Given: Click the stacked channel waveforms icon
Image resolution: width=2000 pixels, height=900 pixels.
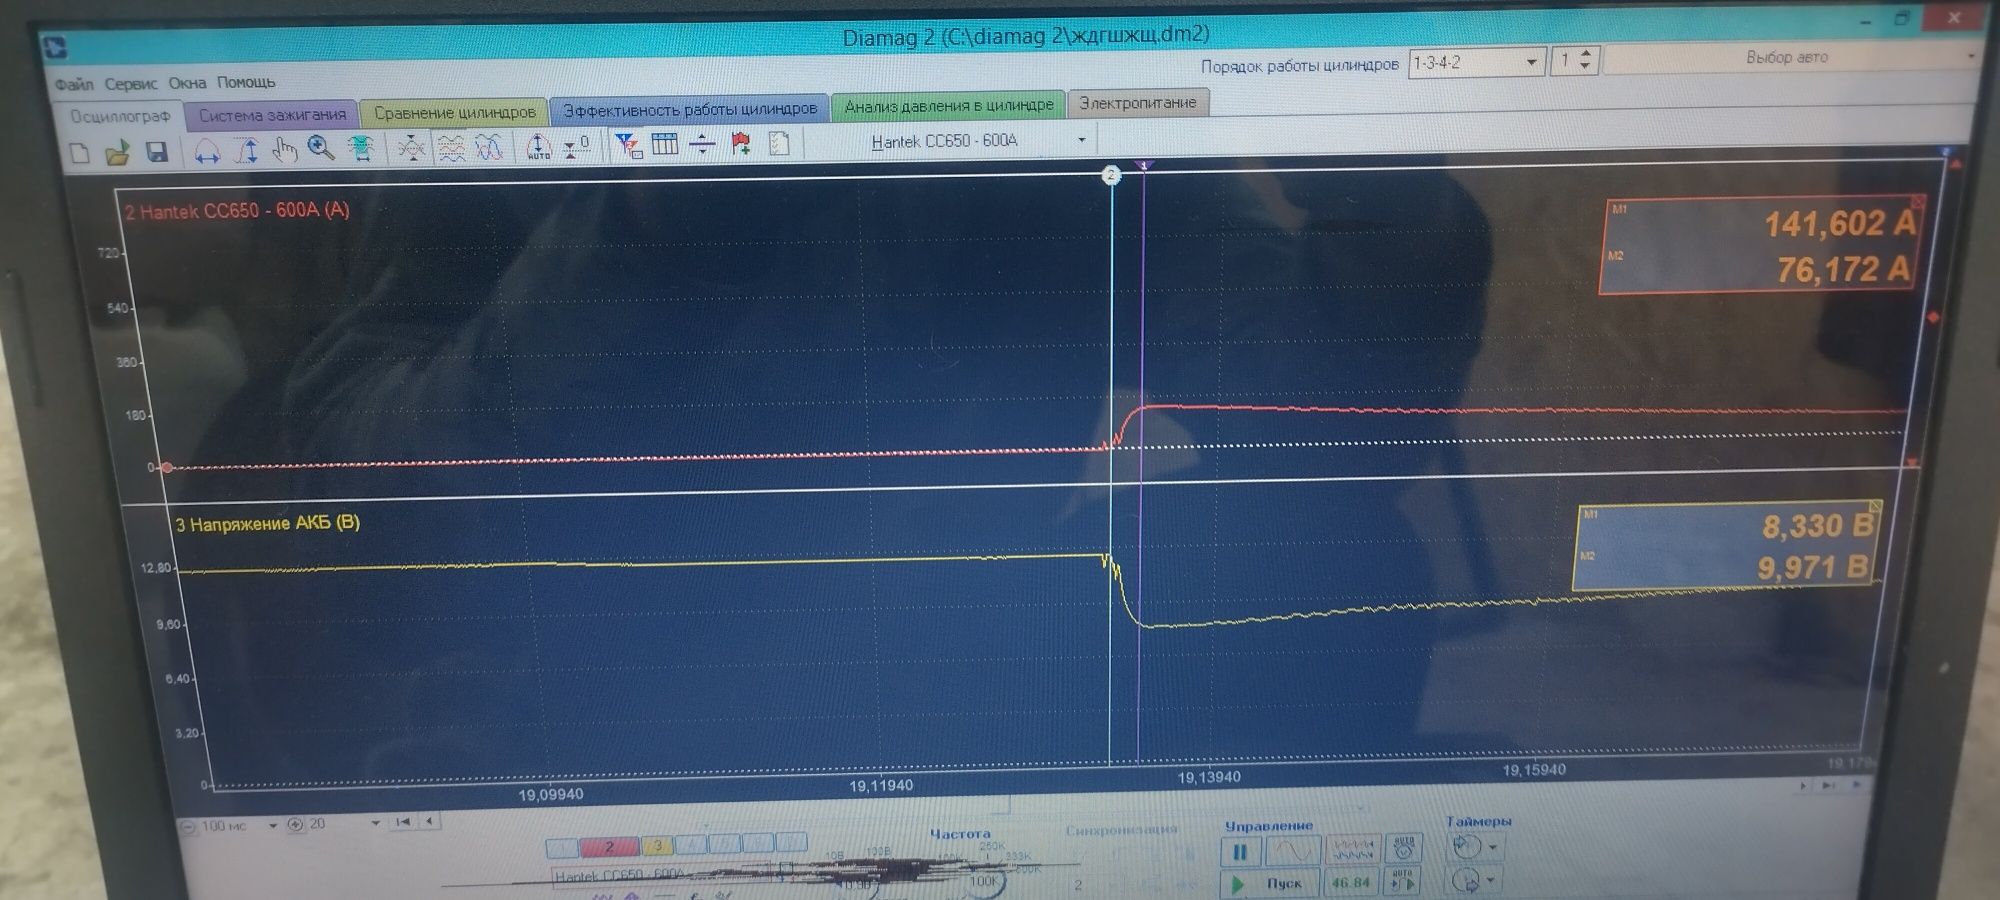Looking at the screenshot, I should (x=451, y=148).
